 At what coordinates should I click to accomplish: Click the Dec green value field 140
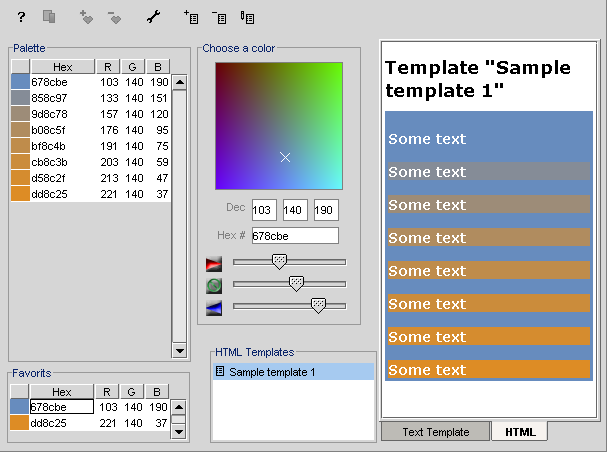coord(295,210)
